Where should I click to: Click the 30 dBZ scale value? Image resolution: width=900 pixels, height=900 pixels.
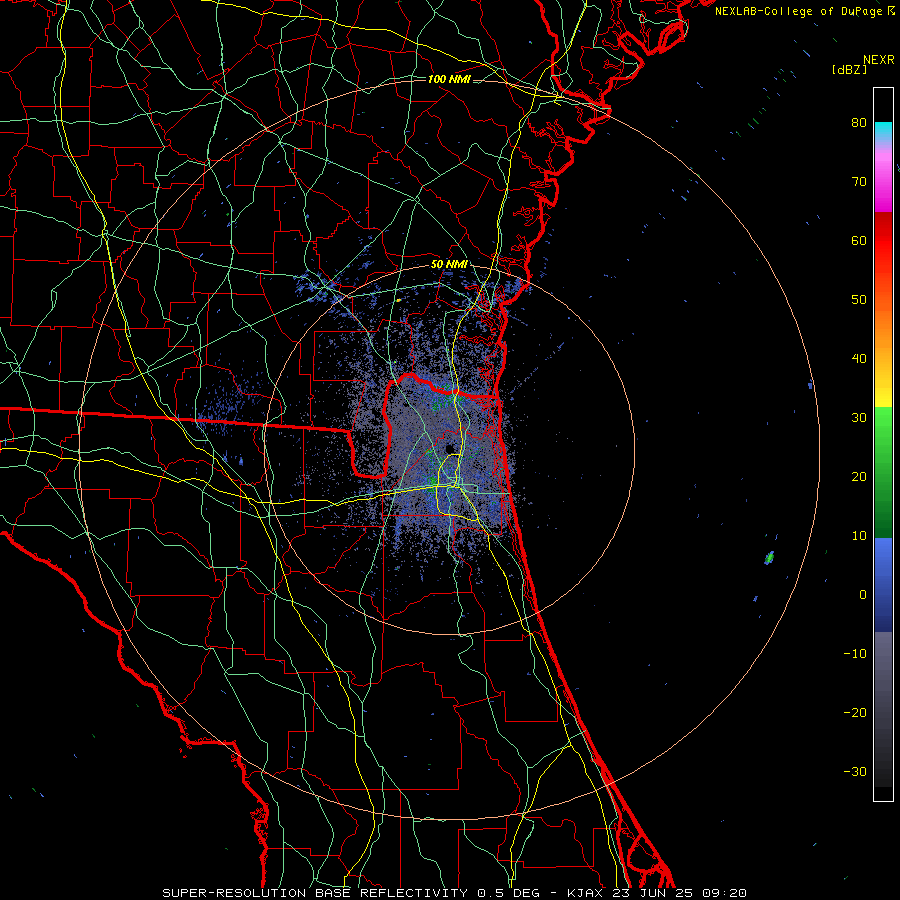pyautogui.click(x=859, y=417)
